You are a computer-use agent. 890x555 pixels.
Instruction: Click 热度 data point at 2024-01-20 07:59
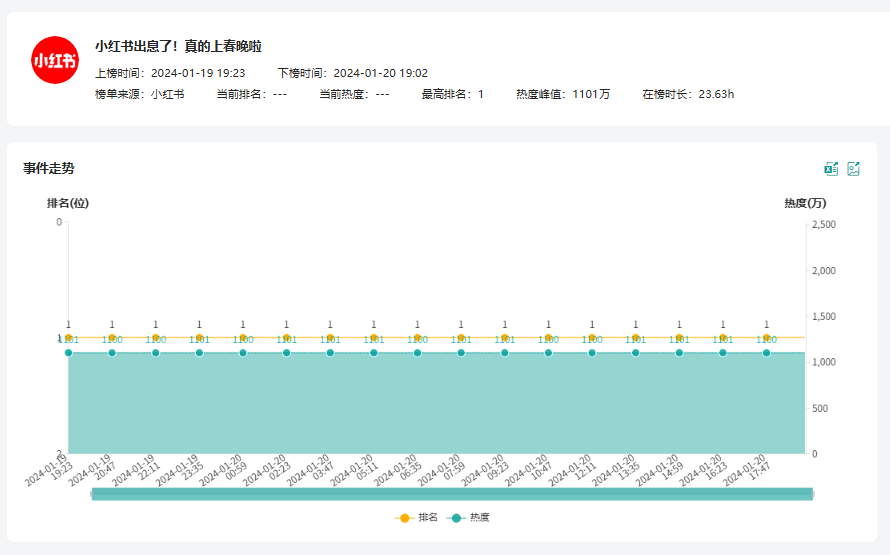(461, 353)
